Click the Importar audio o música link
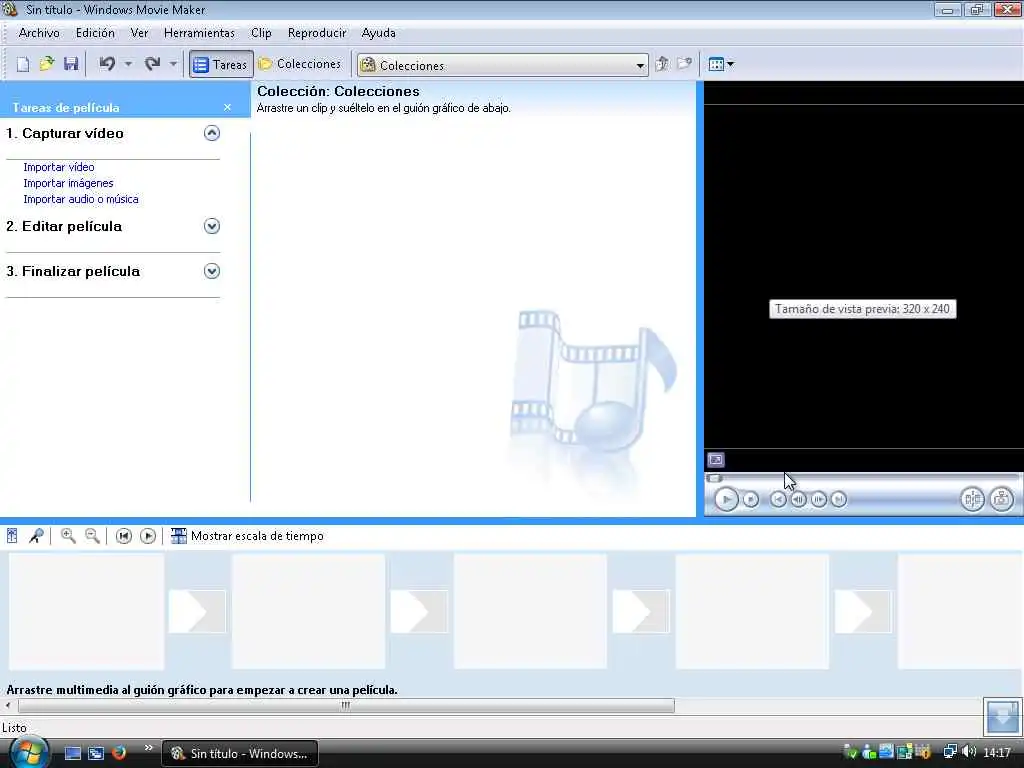Image resolution: width=1024 pixels, height=768 pixels. [x=81, y=199]
